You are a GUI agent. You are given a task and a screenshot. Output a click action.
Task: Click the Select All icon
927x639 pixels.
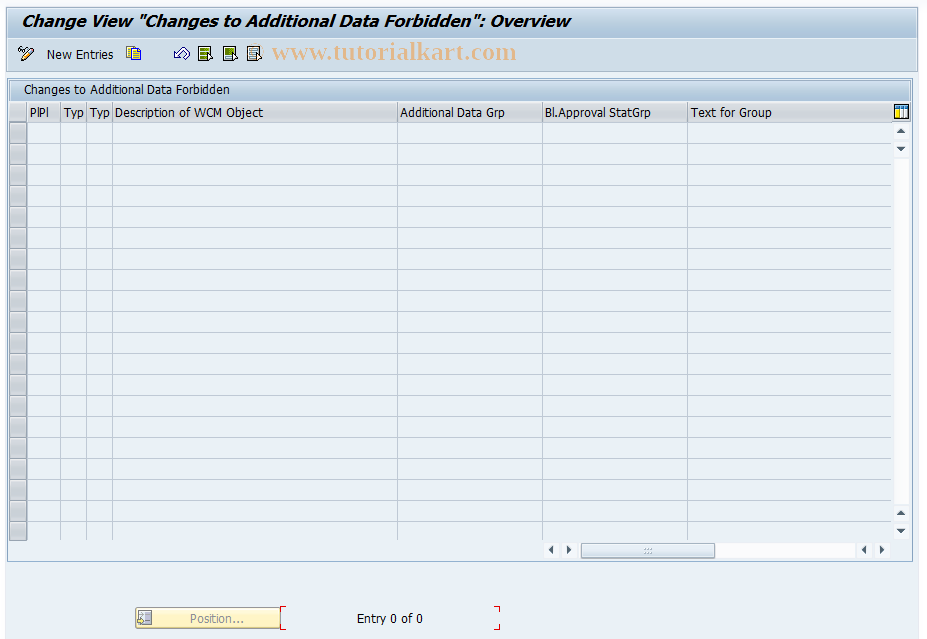pos(205,54)
